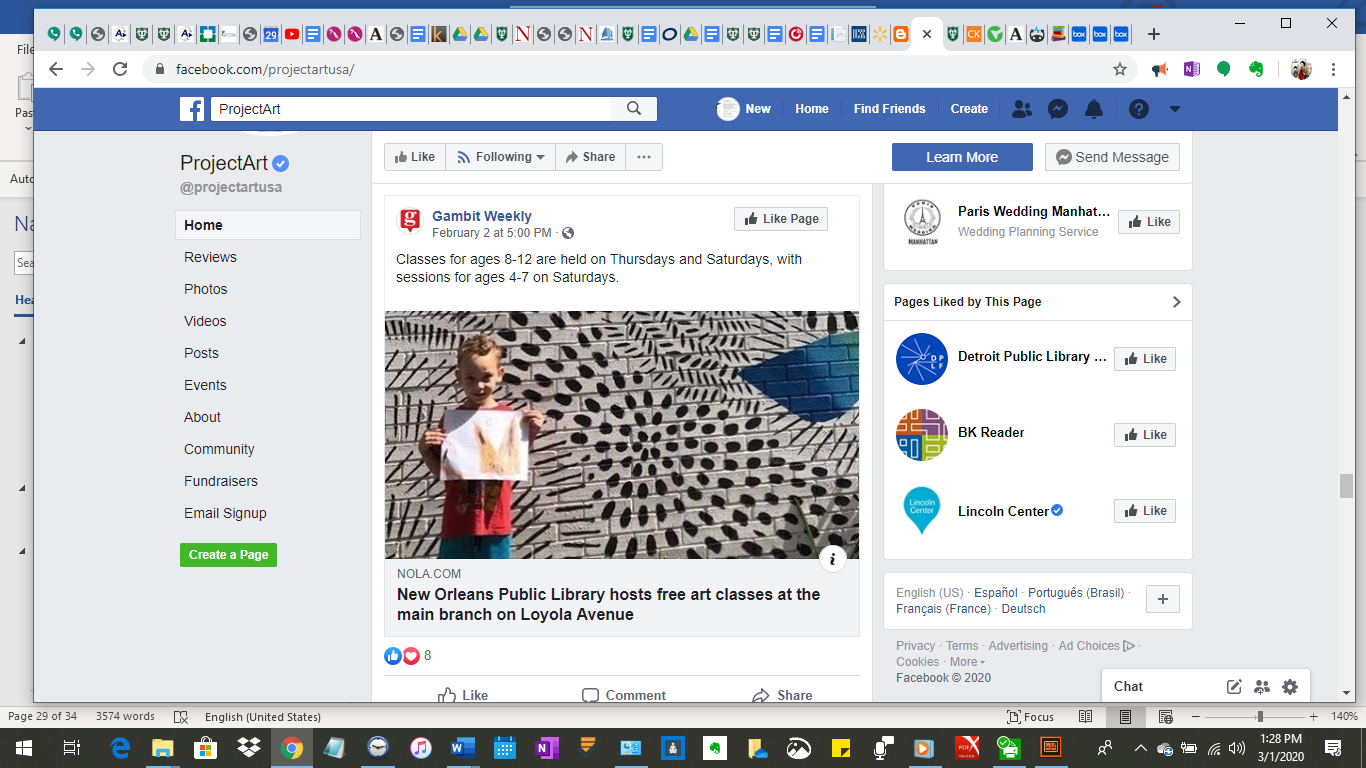The width and height of the screenshot is (1366, 768).
Task: Open Friend Requests icon in Facebook header
Action: 1021,109
